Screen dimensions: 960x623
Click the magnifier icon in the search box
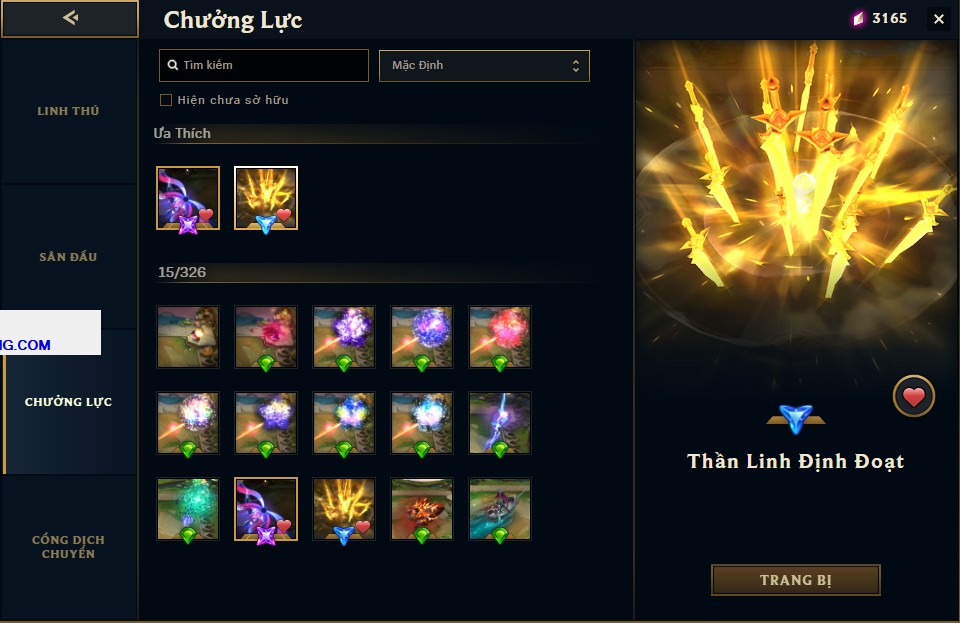[173, 65]
